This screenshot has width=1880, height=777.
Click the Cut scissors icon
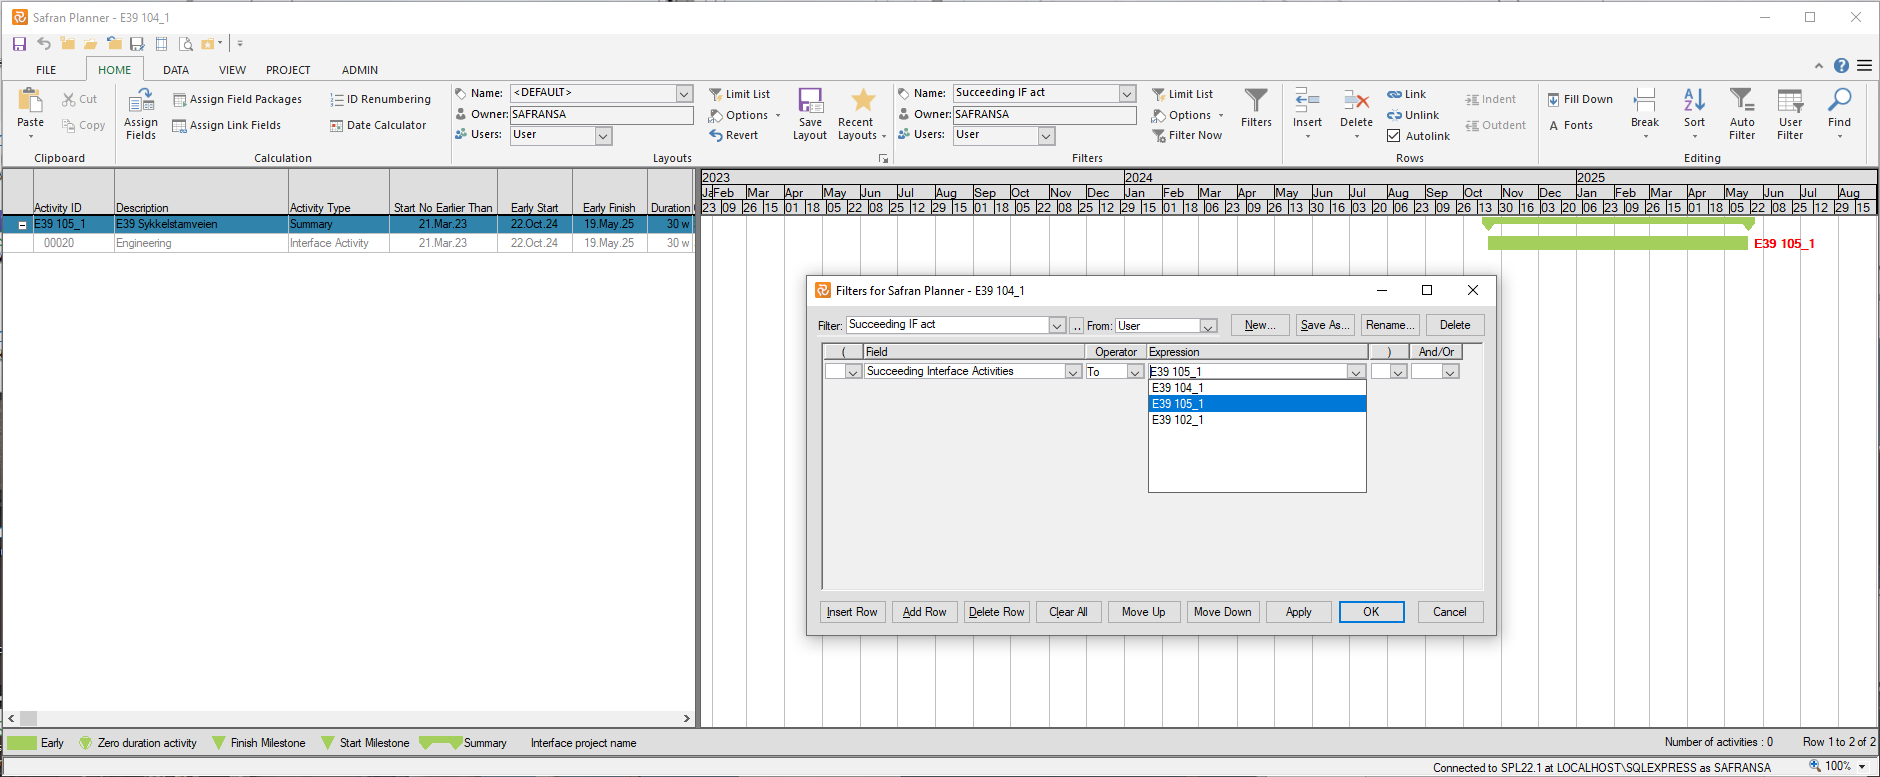(x=69, y=100)
